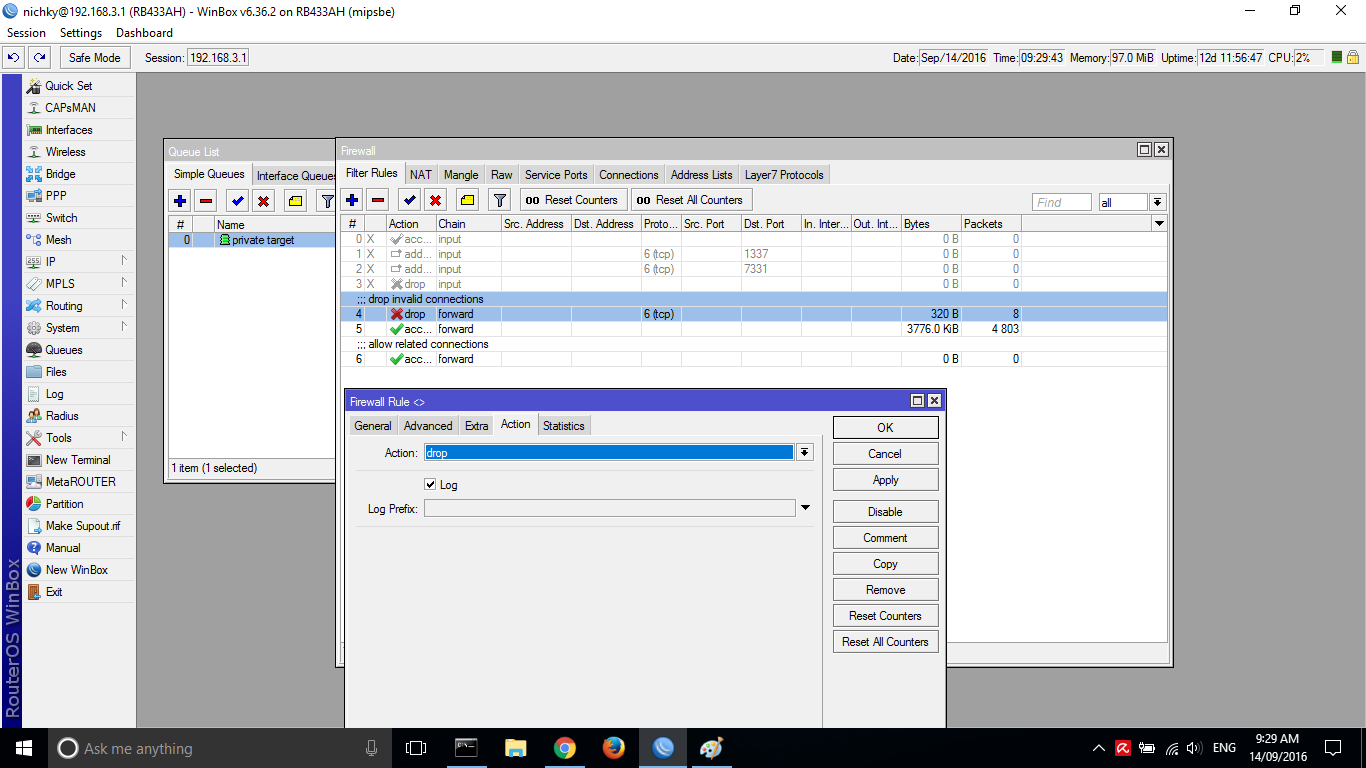Click the Apply button
1366x768 pixels.
tap(886, 480)
